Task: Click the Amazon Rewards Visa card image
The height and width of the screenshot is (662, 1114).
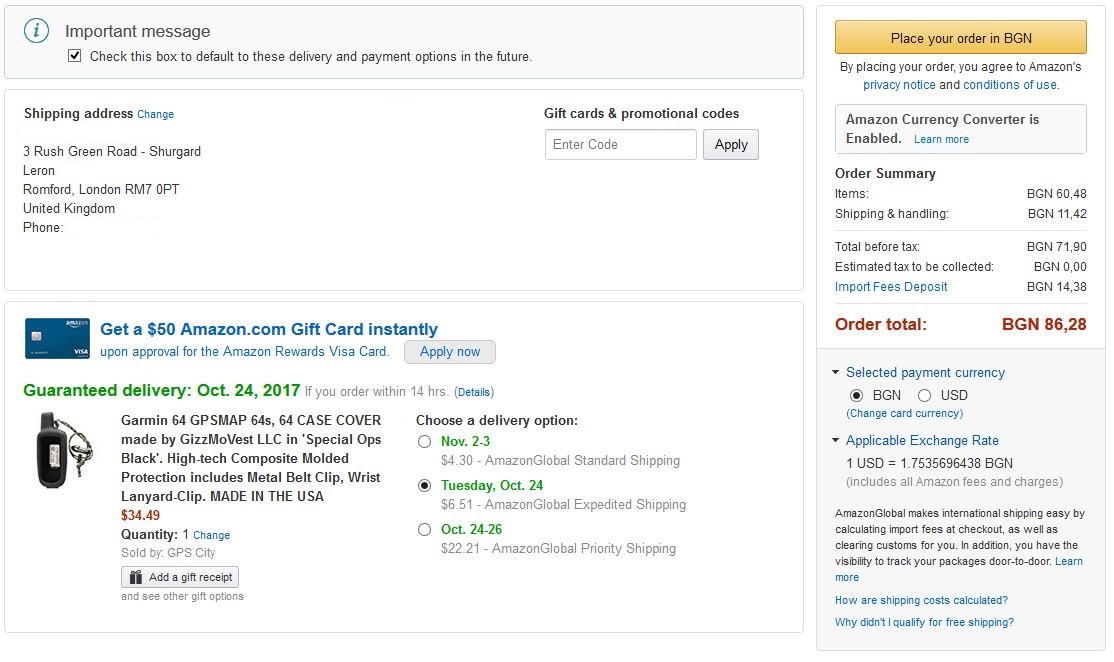Action: (58, 338)
